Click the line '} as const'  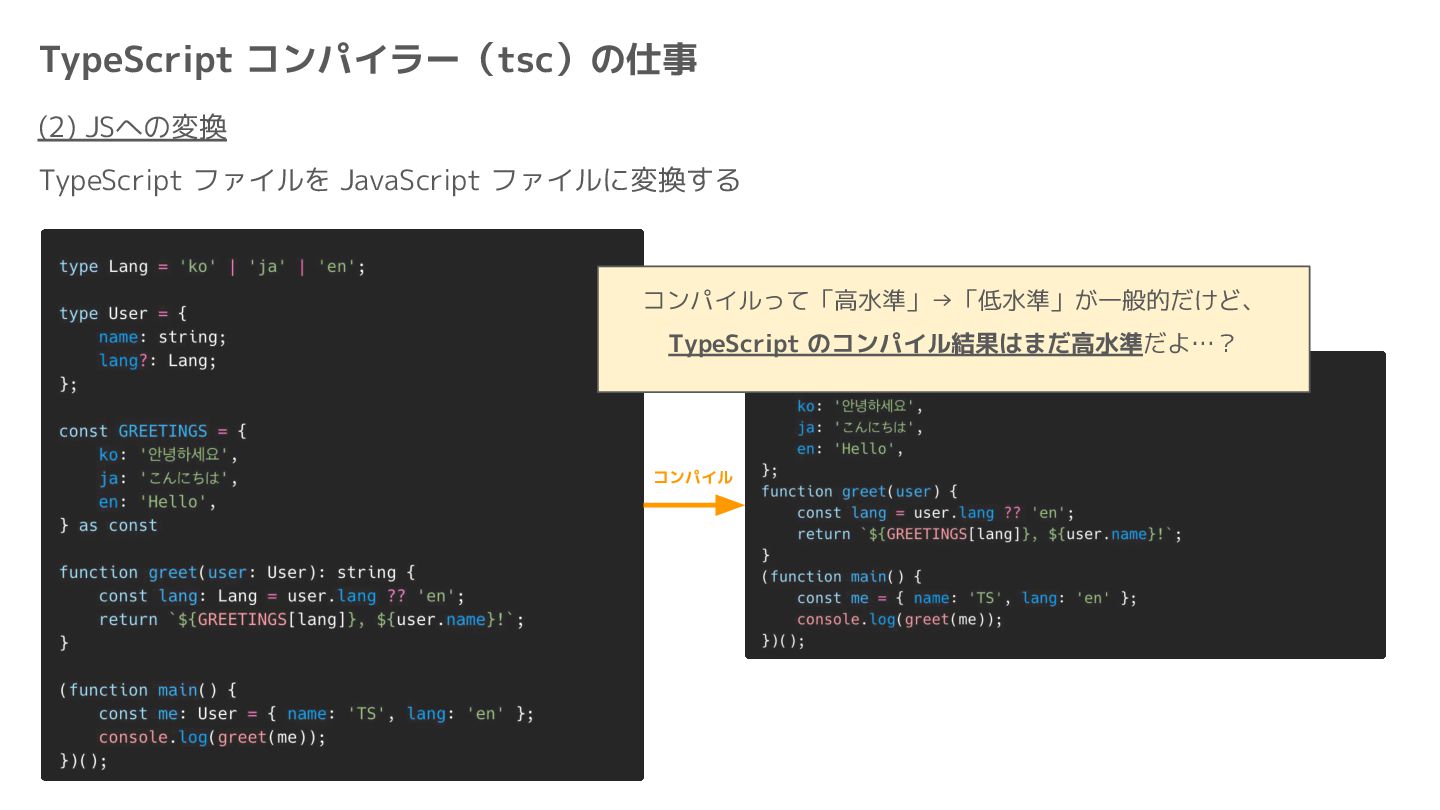pos(108,525)
